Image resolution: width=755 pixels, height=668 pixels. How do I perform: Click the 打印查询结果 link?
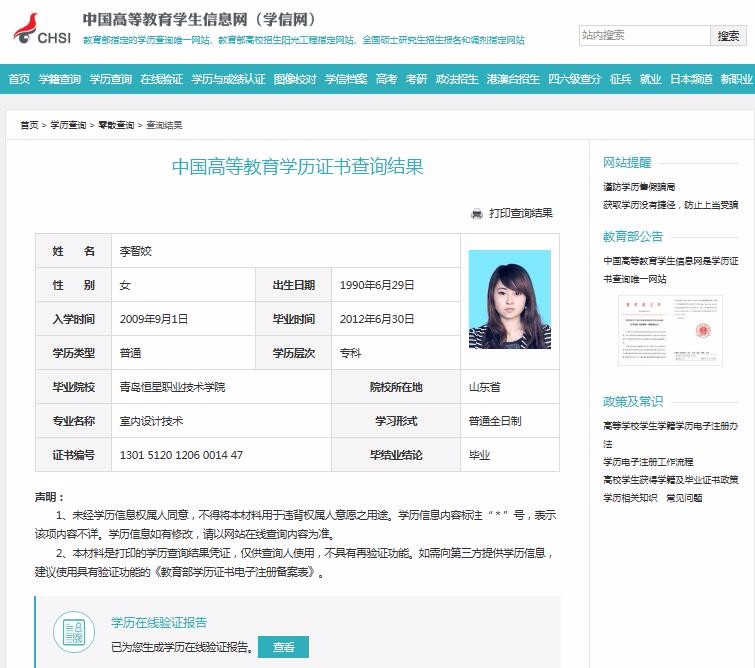click(x=521, y=213)
